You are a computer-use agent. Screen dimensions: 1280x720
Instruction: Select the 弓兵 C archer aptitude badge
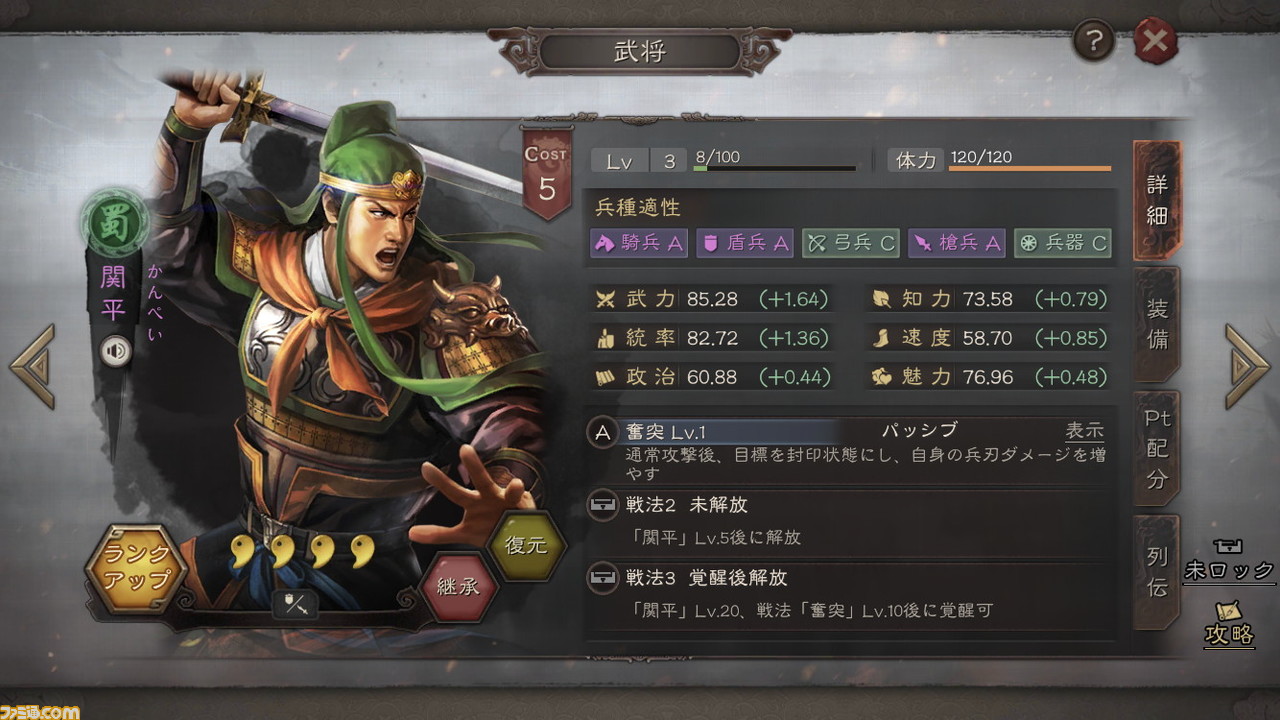click(x=851, y=243)
